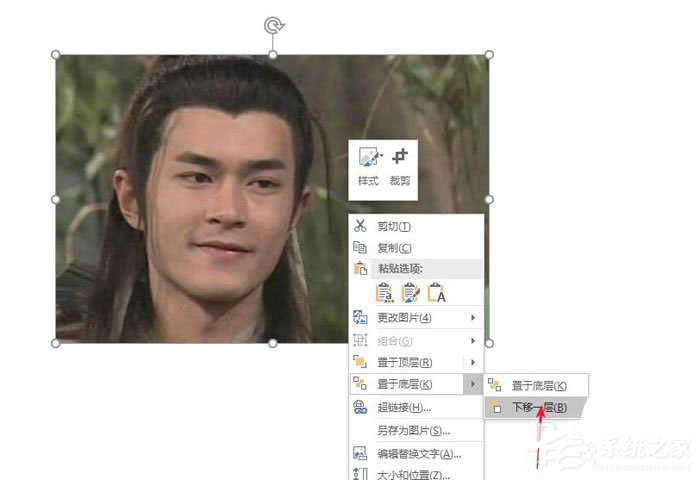Select 下移一层 in the submenu
This screenshot has height=480, width=700.
tap(539, 407)
